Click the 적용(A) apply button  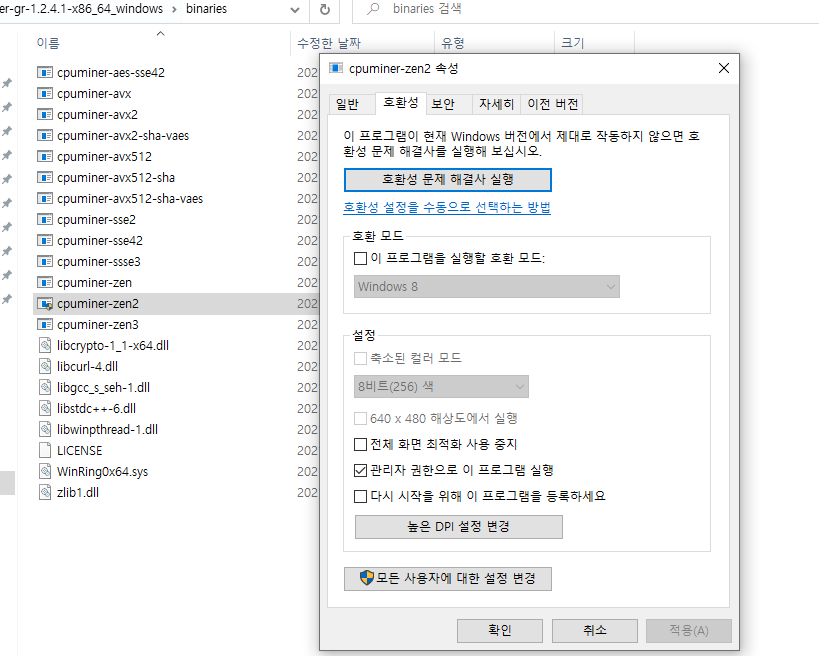point(689,630)
